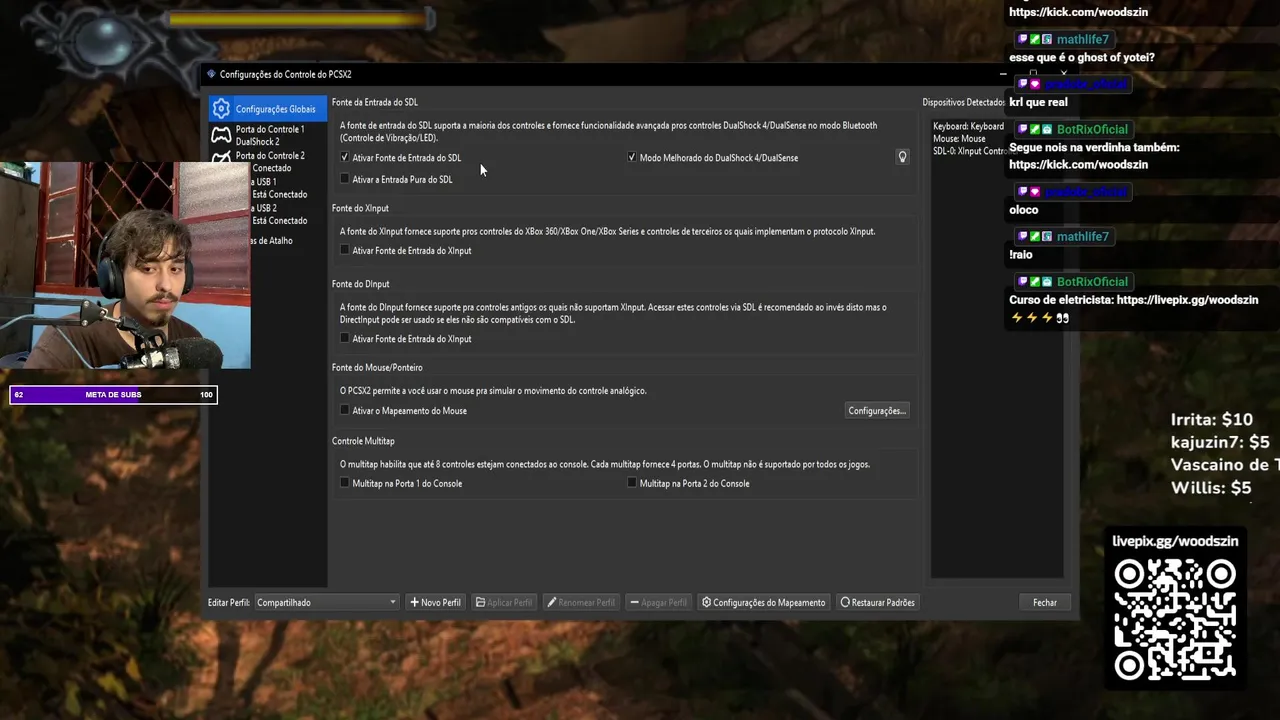
Task: Click the Renomear Perfil button
Action: click(x=581, y=602)
